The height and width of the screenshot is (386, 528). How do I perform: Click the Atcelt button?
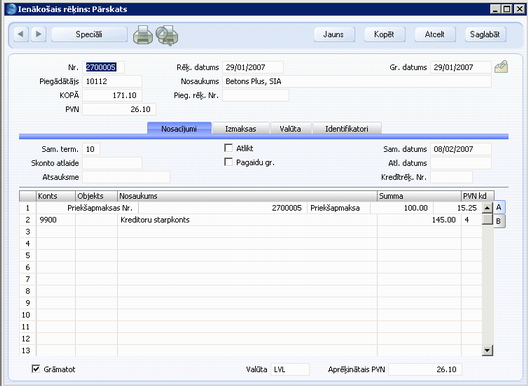(435, 34)
